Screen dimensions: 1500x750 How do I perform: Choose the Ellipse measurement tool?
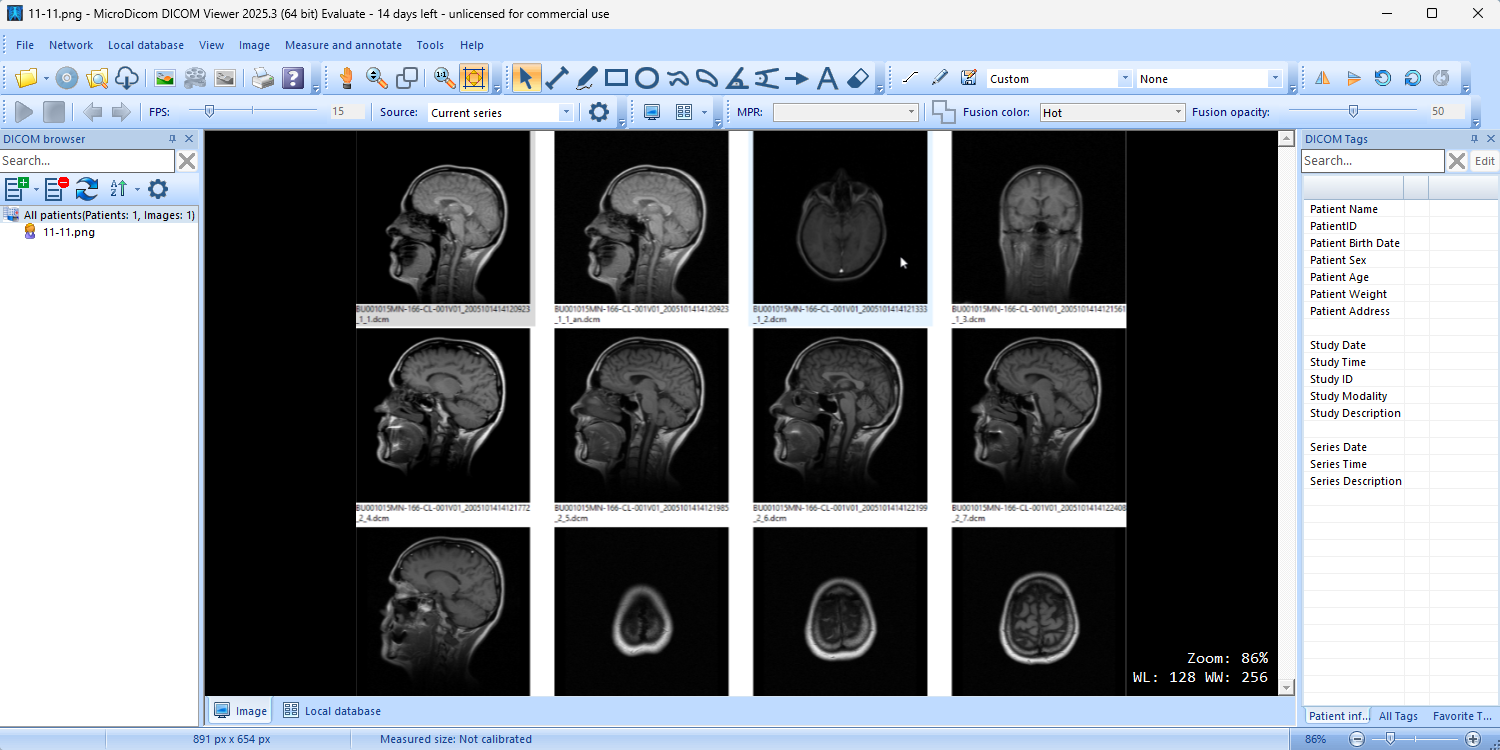(x=647, y=78)
